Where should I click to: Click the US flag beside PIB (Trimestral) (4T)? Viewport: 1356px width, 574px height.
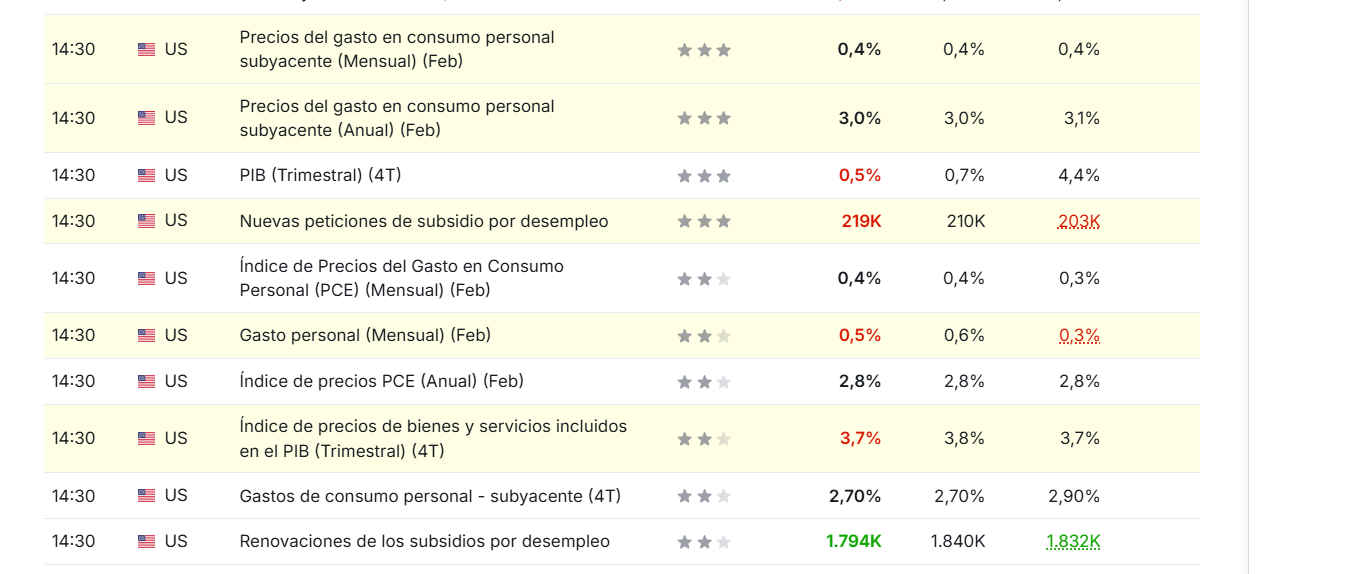point(146,176)
